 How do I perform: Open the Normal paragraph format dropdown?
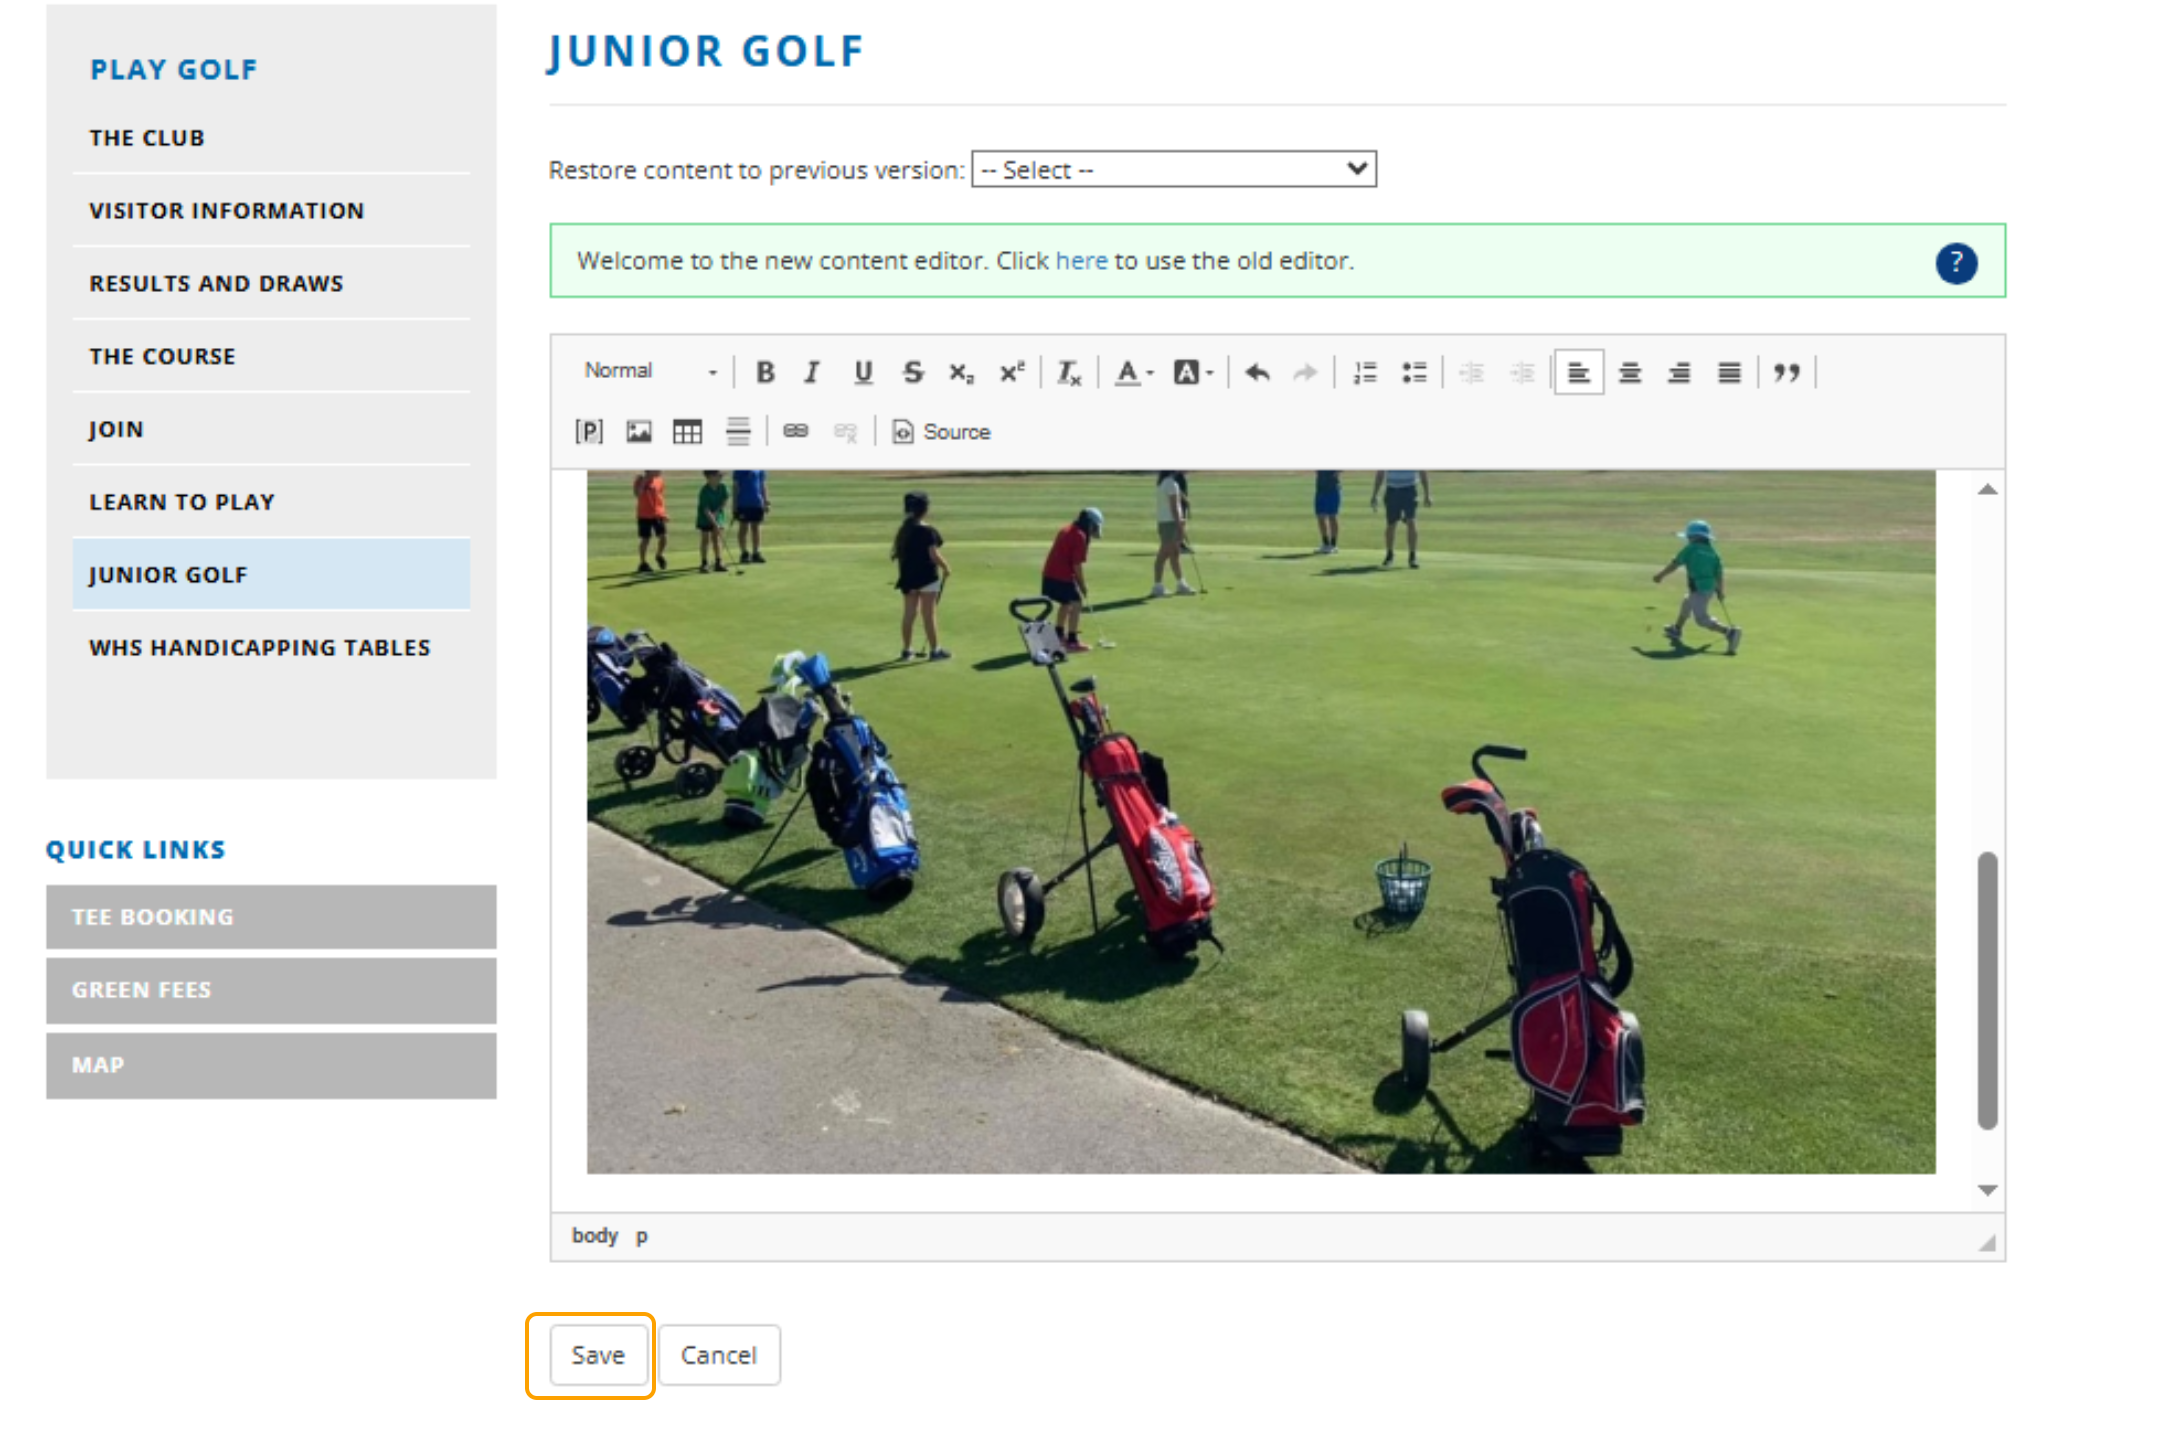tap(650, 371)
